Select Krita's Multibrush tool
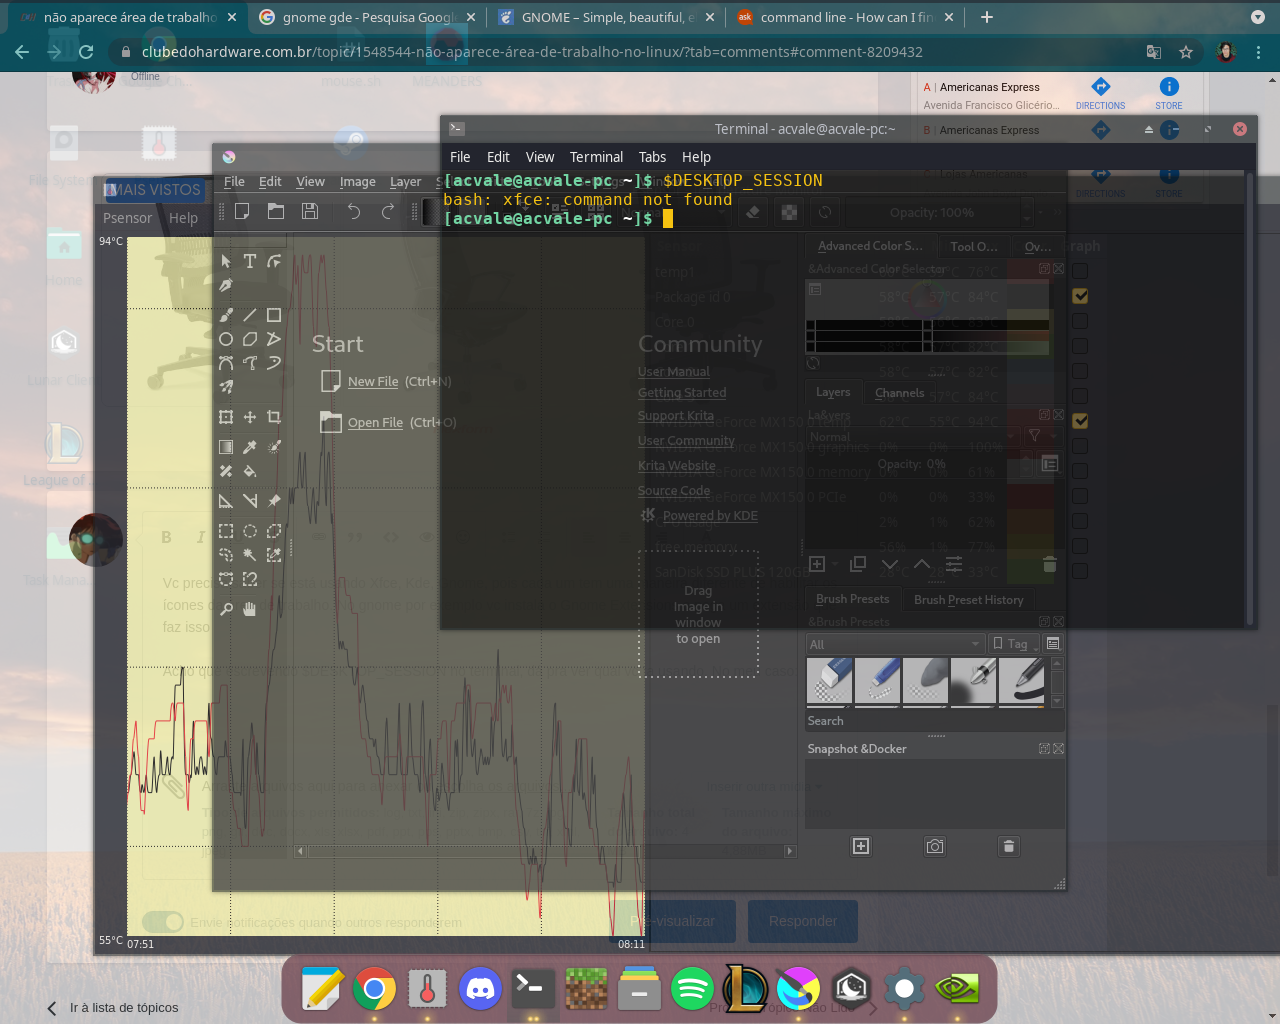Screen dimensions: 1280x1024 (x=226, y=387)
